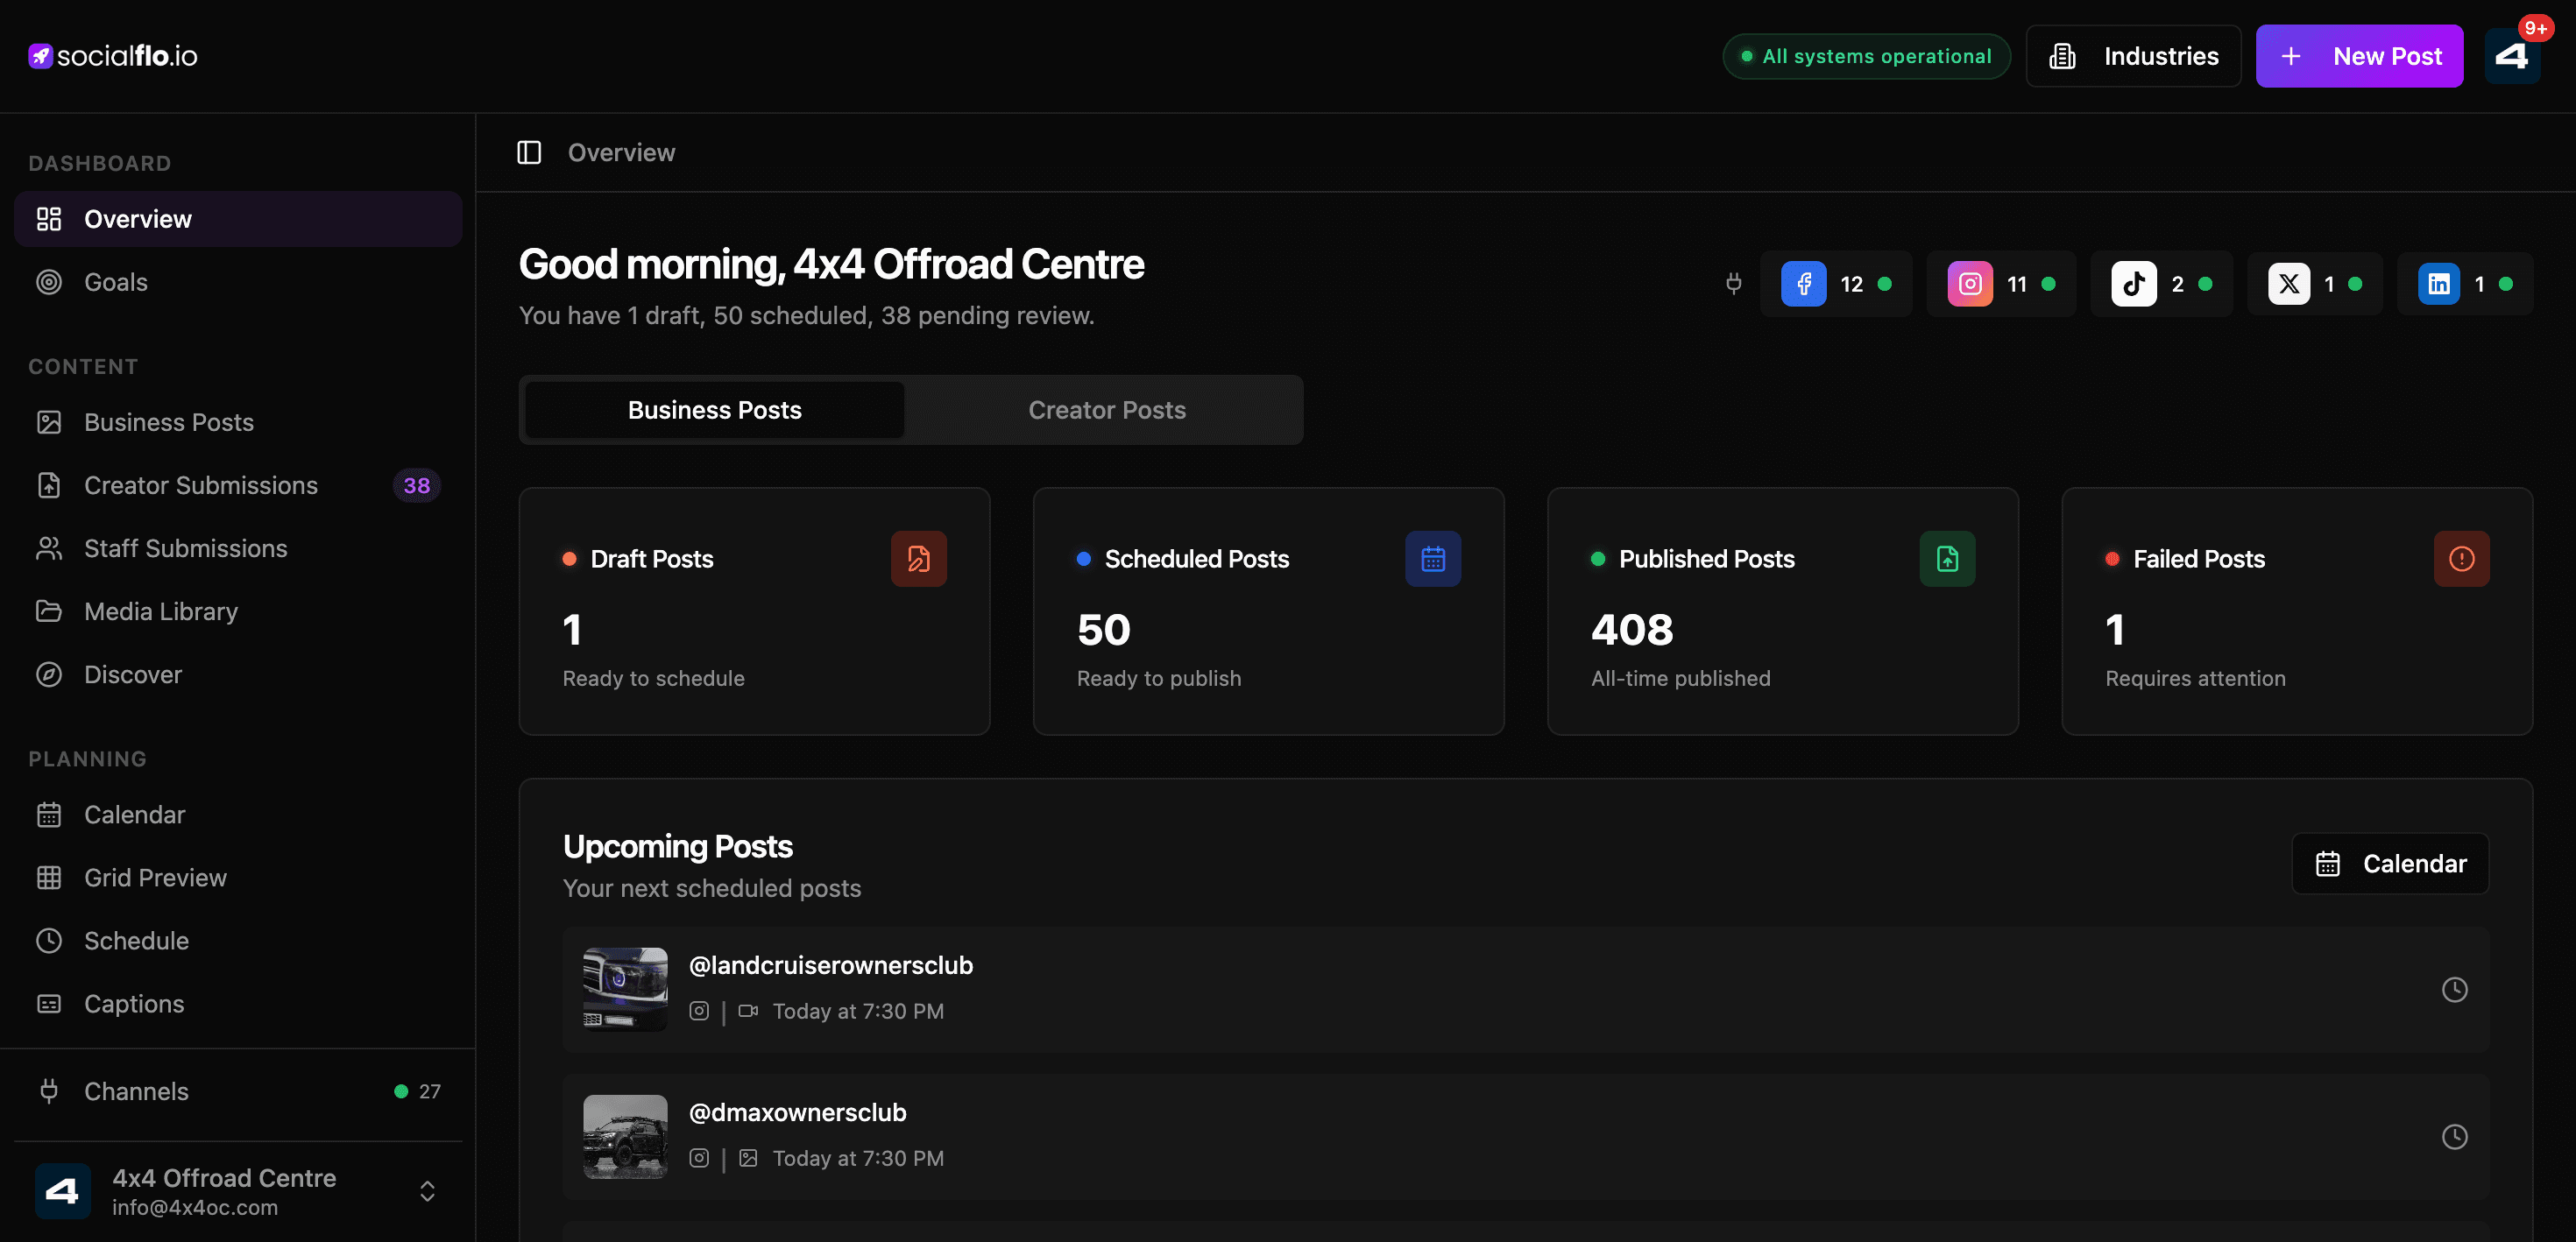2576x1242 pixels.
Task: Click the LinkedIn channel icon
Action: 2438,284
